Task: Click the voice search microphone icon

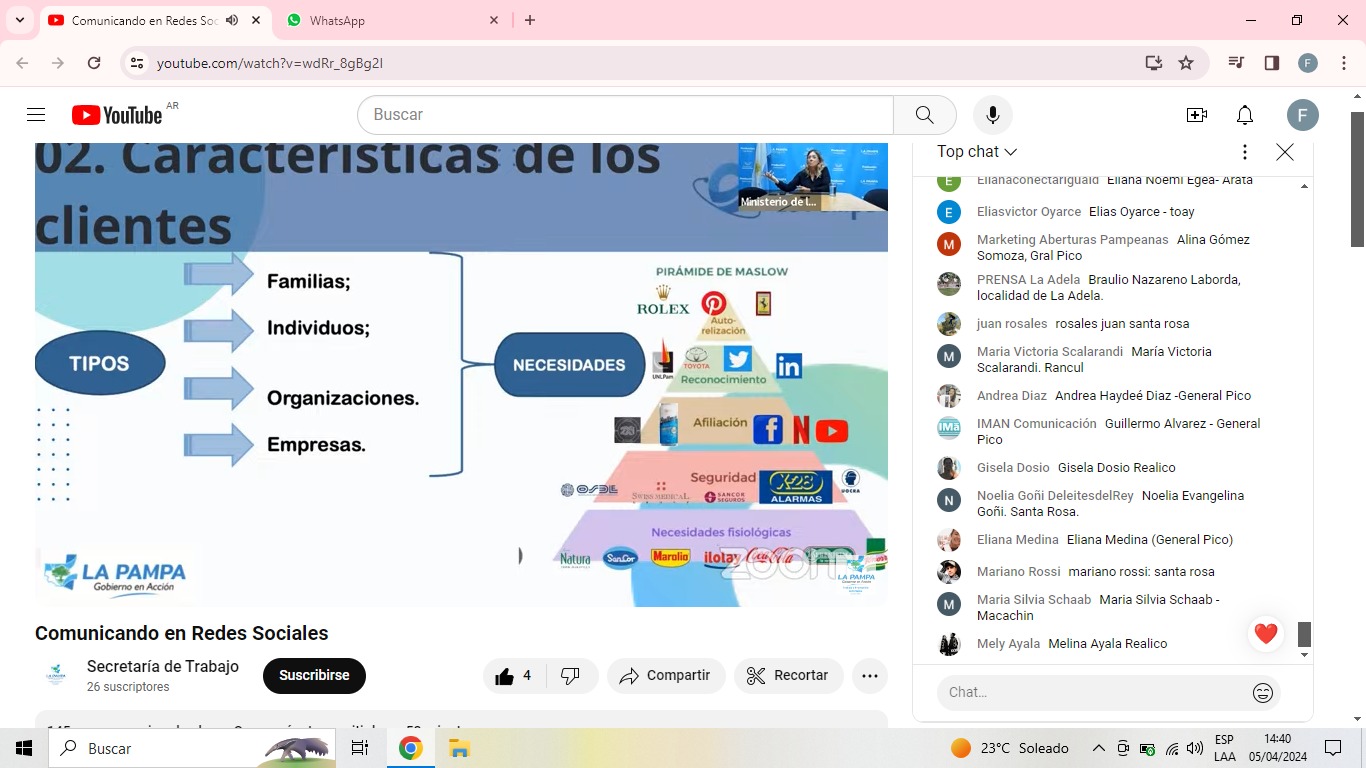Action: pos(992,115)
